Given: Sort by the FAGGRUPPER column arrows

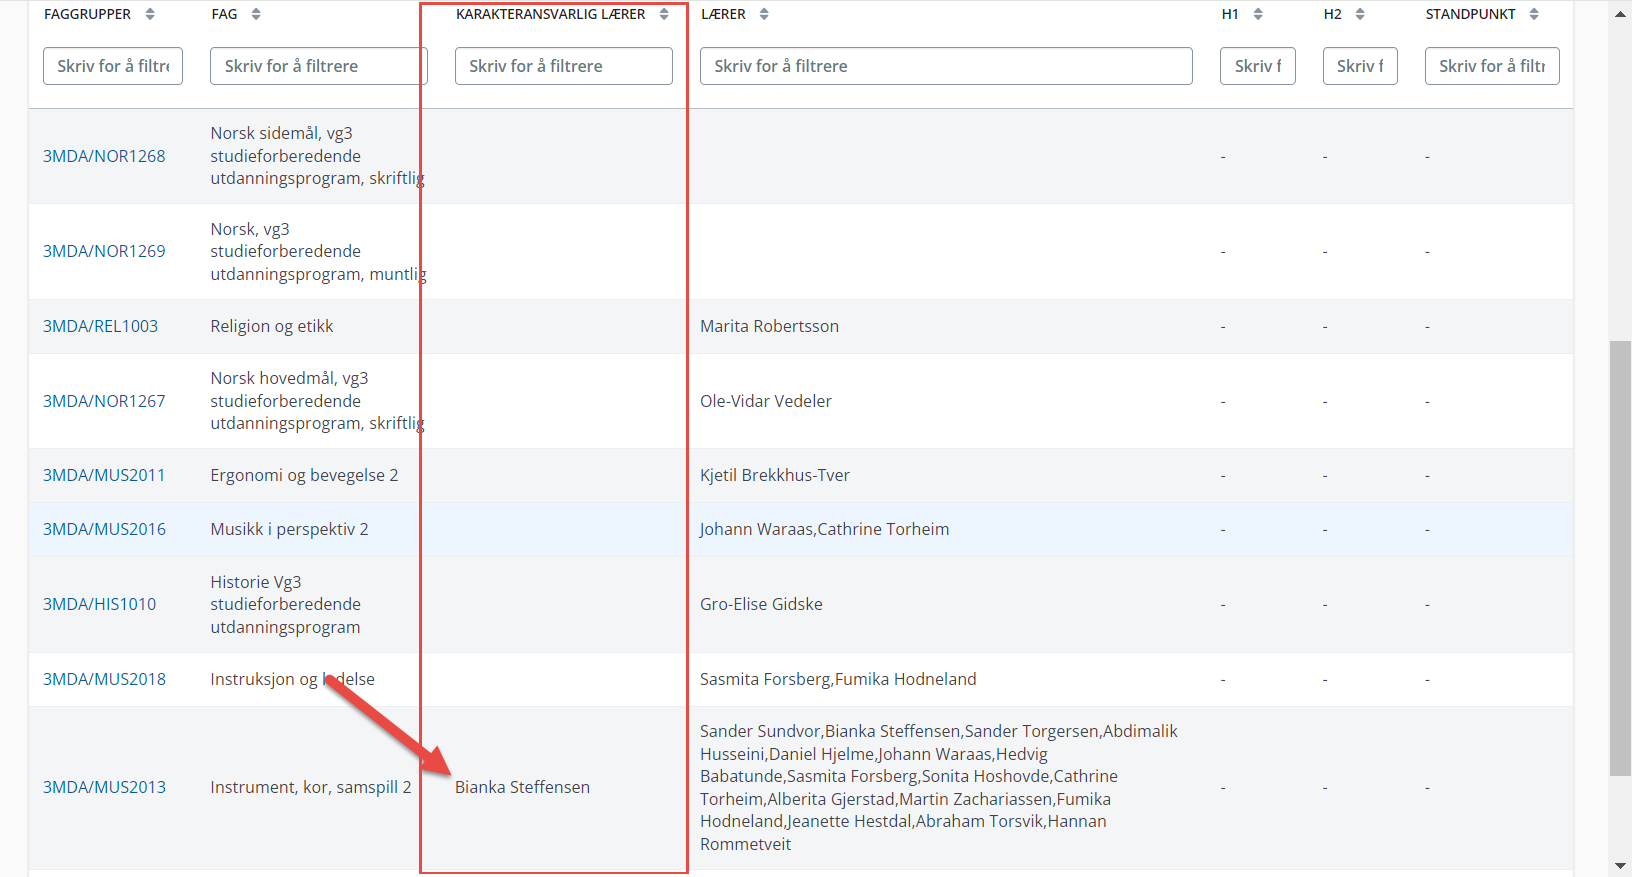Looking at the screenshot, I should tap(150, 14).
